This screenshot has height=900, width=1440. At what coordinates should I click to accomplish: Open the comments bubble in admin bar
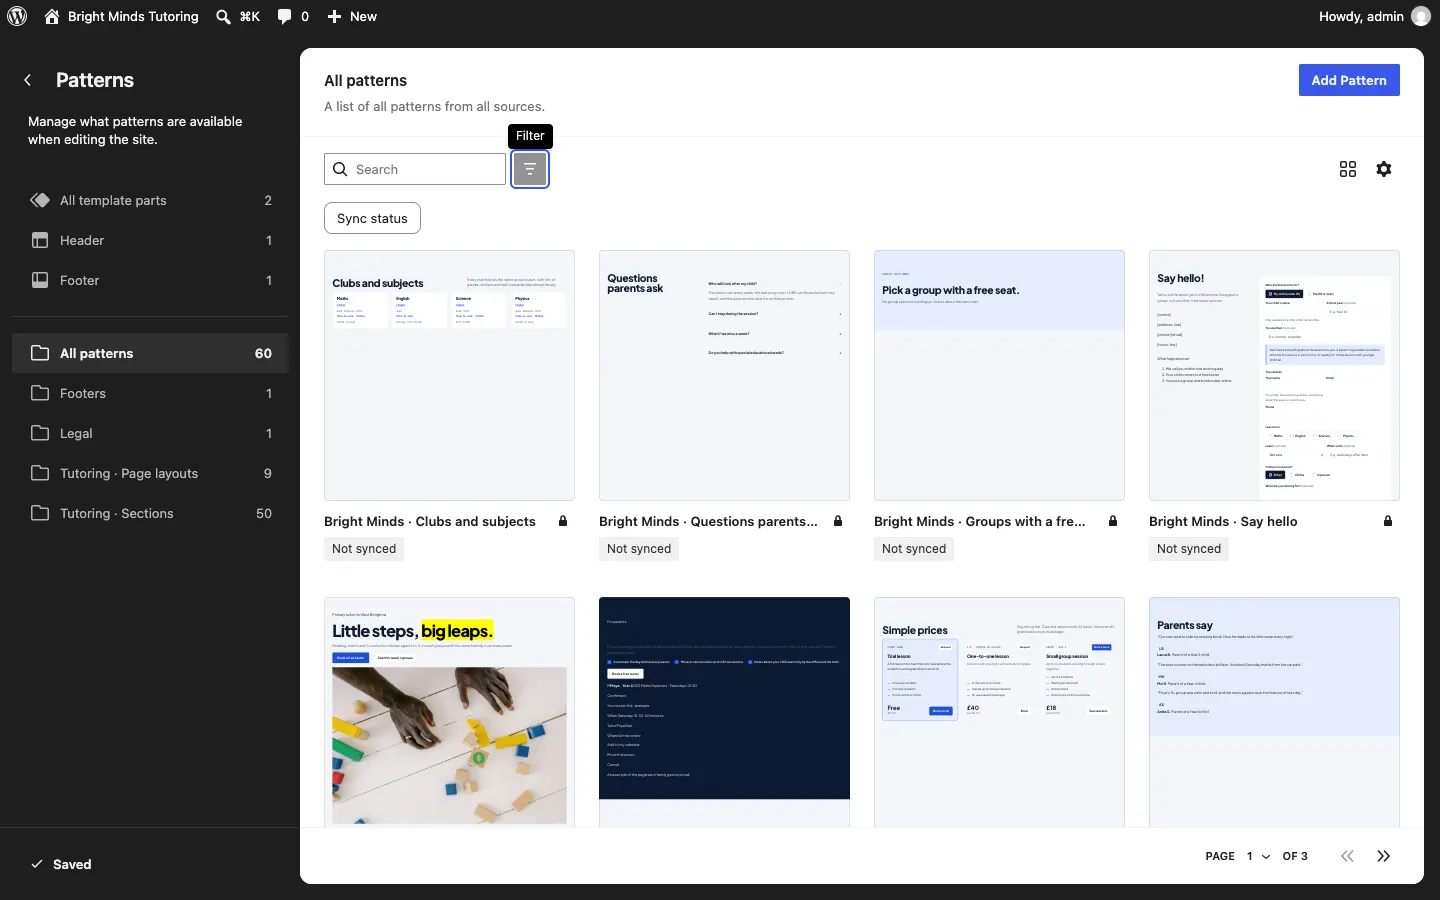[x=293, y=16]
